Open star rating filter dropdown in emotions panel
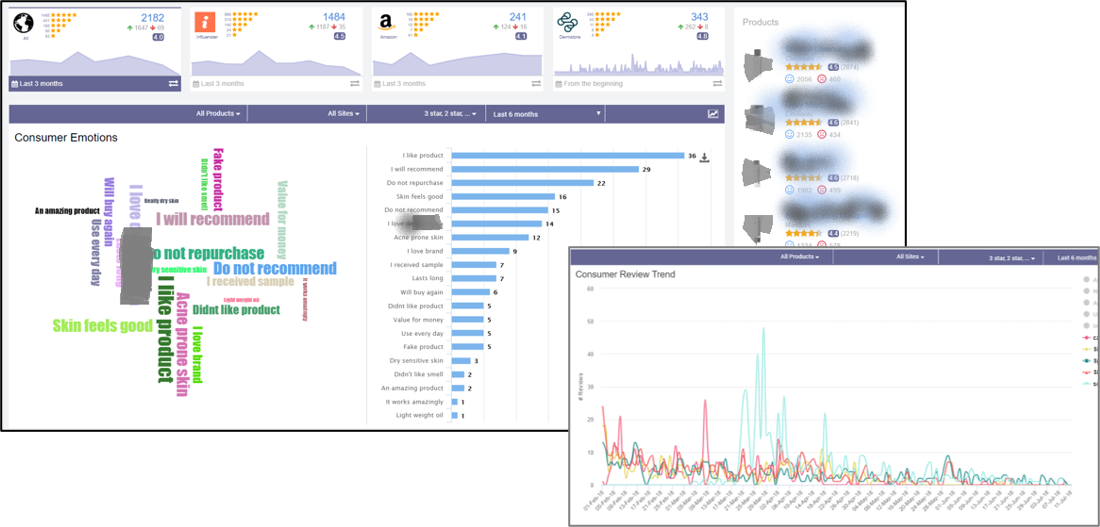Viewport: 1100px width, 527px height. tap(454, 114)
